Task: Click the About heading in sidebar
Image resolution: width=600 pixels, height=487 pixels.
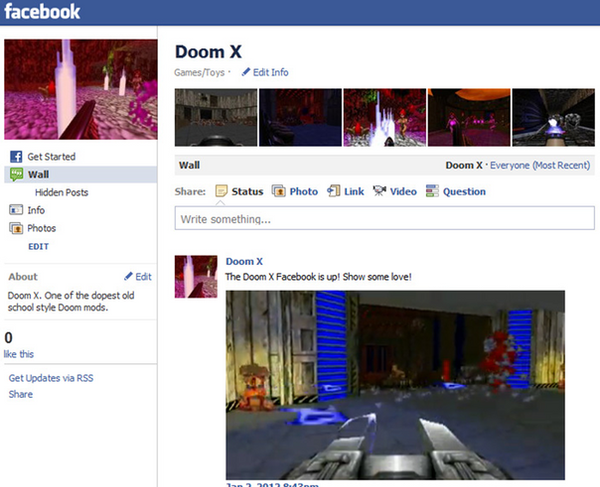Action: tap(23, 277)
